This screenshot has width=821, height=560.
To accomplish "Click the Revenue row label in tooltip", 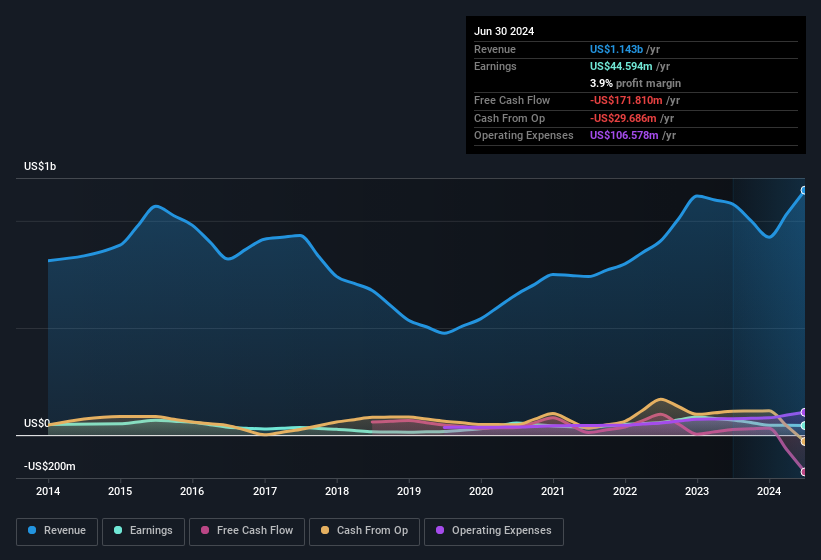I will point(495,49).
